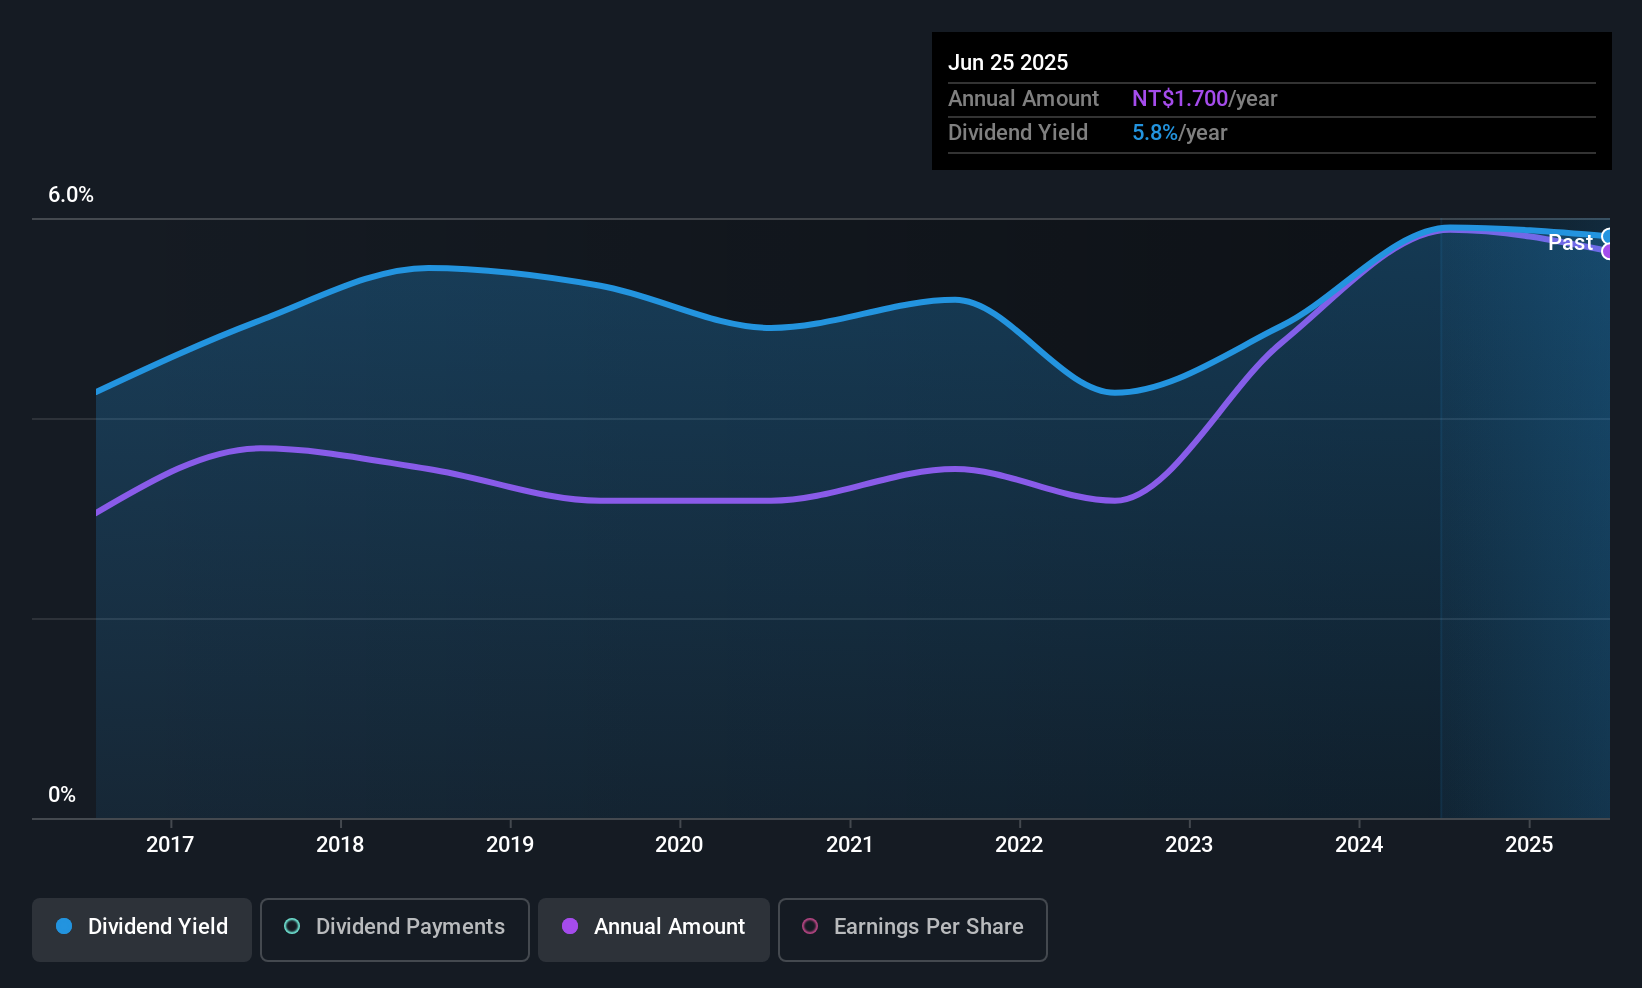Click the NT$1.700/year value

(1180, 98)
